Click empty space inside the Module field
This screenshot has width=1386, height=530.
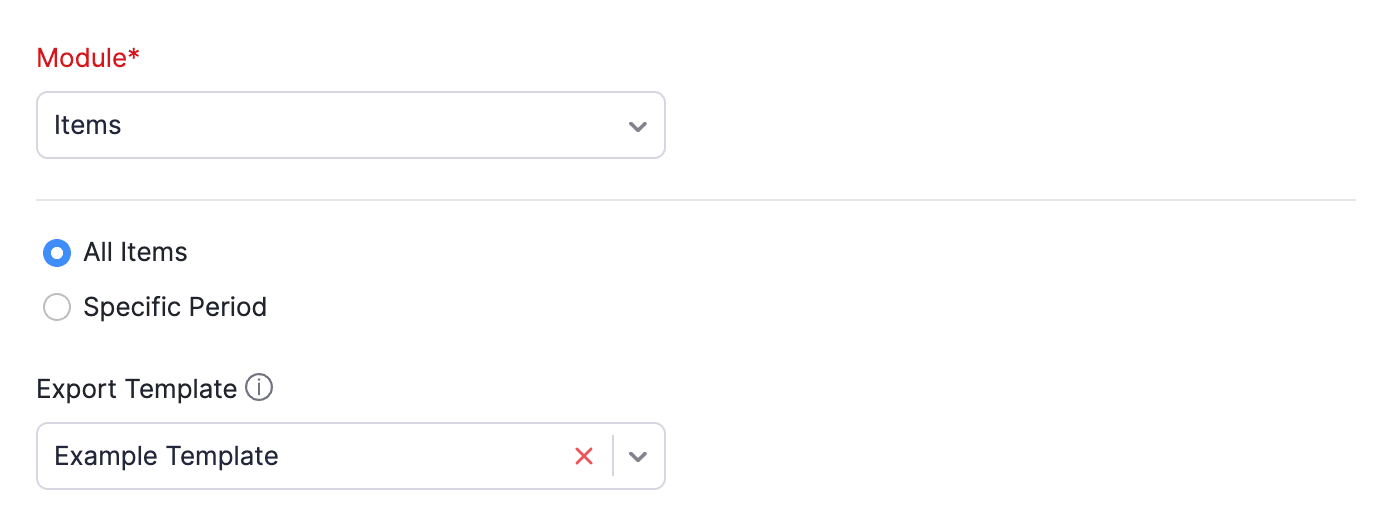tap(400, 126)
